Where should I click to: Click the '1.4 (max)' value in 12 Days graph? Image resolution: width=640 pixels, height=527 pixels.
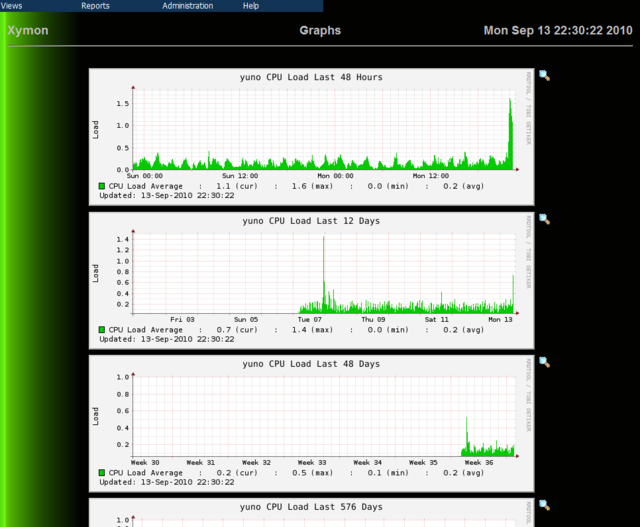[x=312, y=330]
